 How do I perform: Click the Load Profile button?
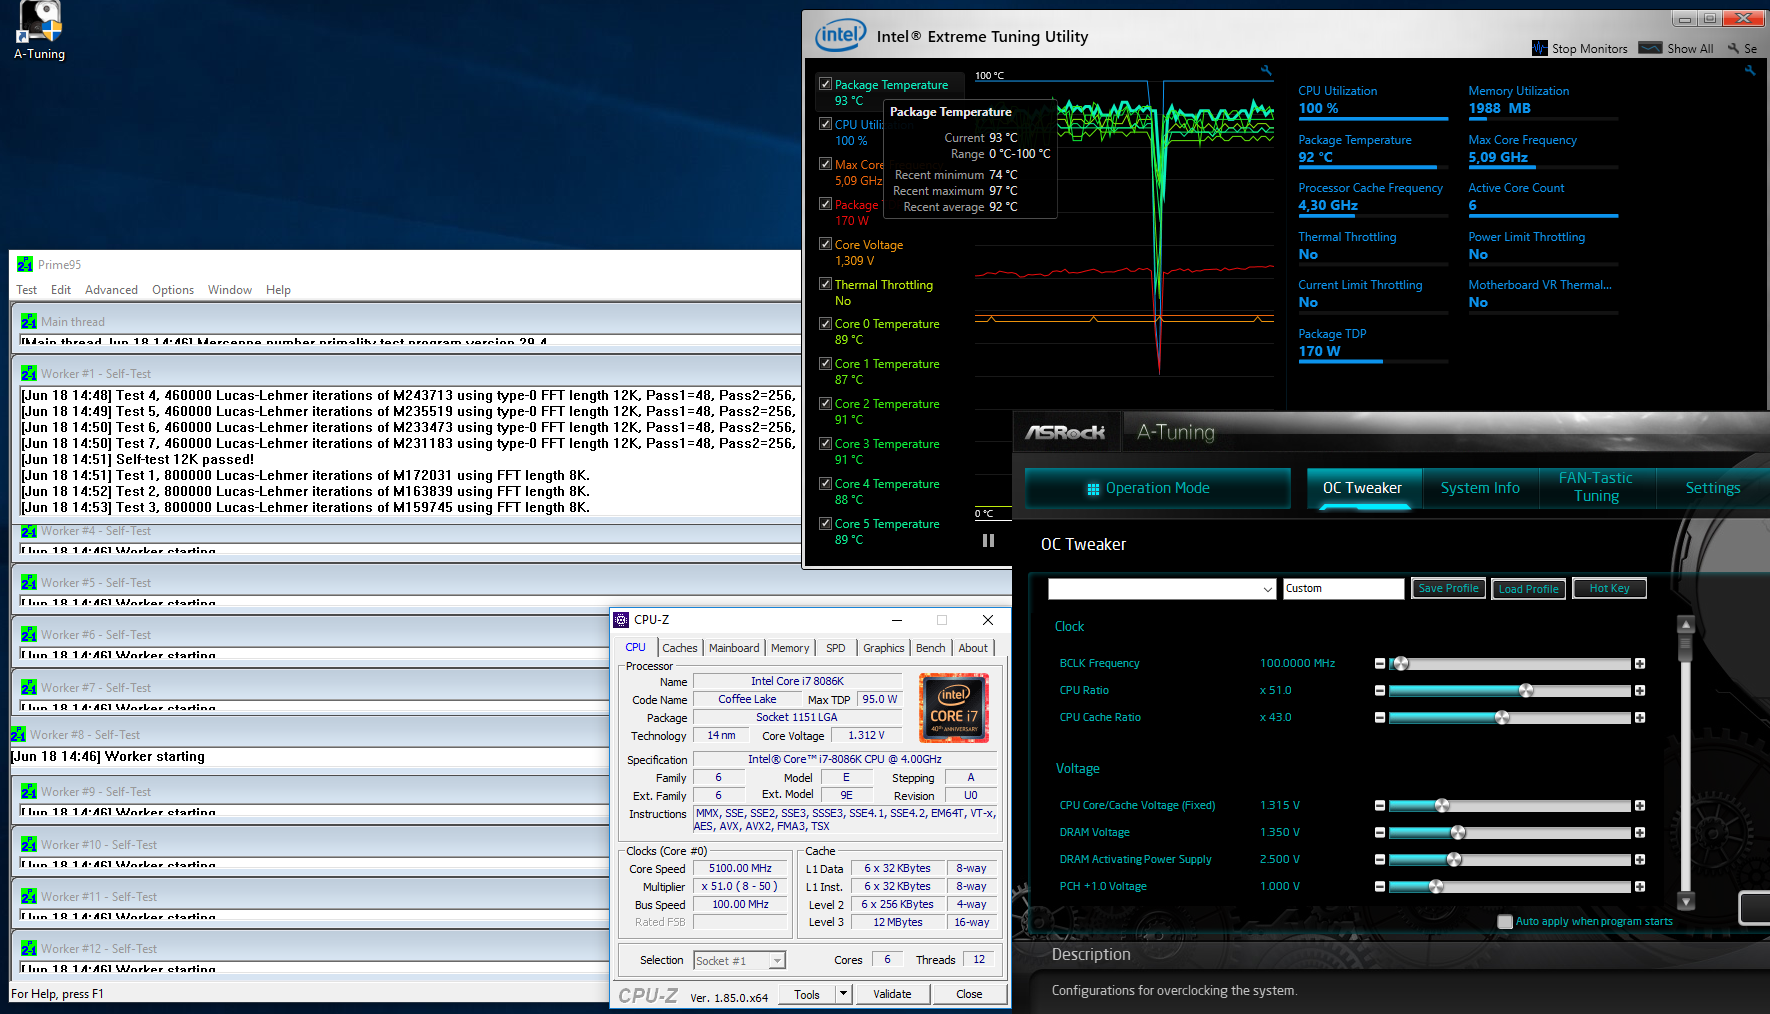(x=1528, y=589)
